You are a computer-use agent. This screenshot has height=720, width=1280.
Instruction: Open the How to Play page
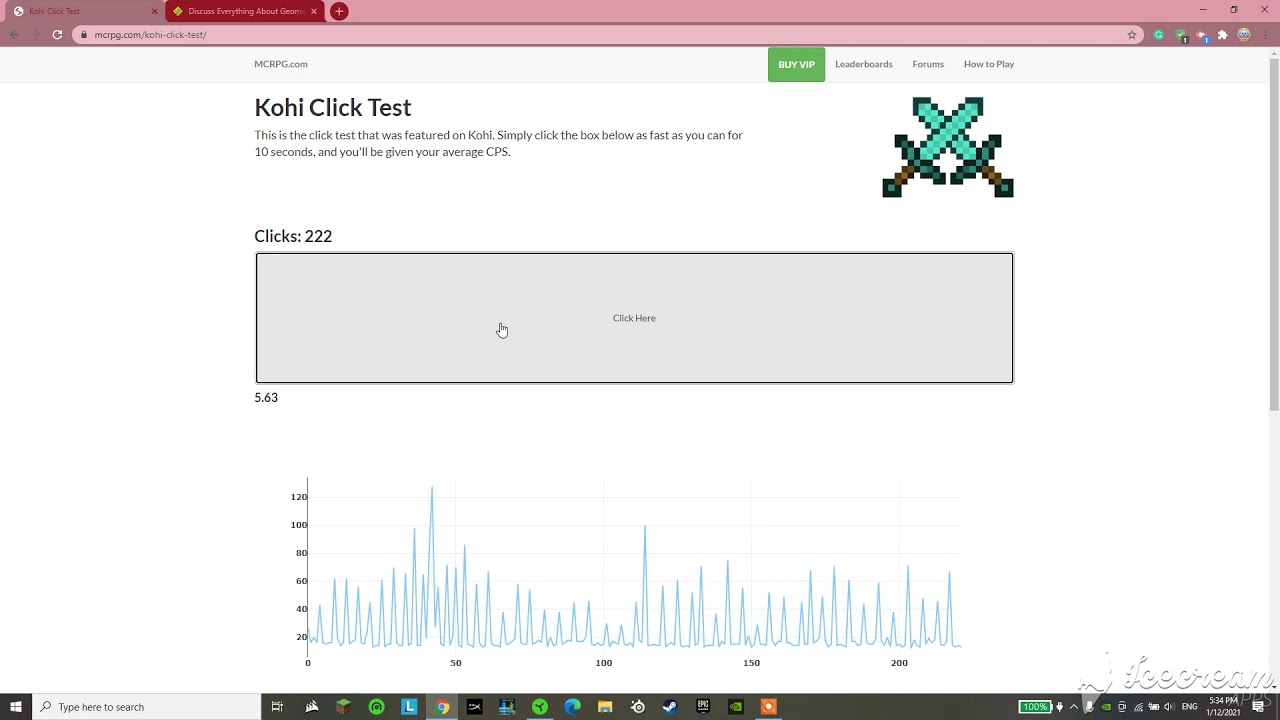point(989,64)
